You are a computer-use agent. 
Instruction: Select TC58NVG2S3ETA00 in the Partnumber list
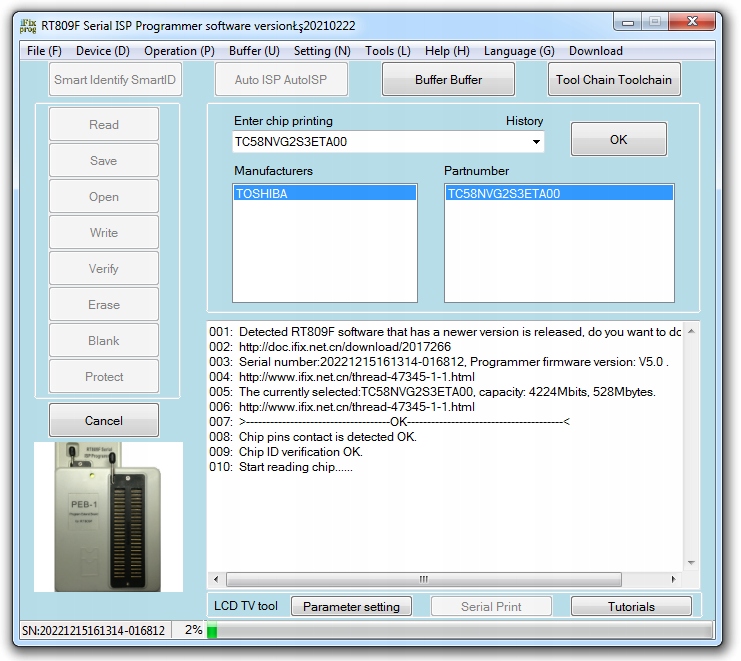coord(559,193)
